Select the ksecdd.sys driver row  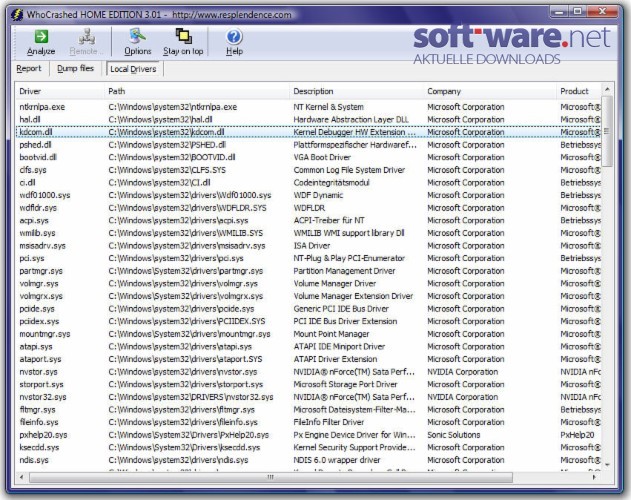308,448
